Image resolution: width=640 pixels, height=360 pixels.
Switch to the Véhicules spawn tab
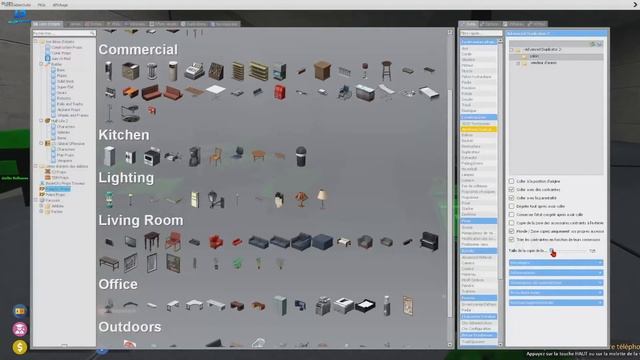coord(135,24)
